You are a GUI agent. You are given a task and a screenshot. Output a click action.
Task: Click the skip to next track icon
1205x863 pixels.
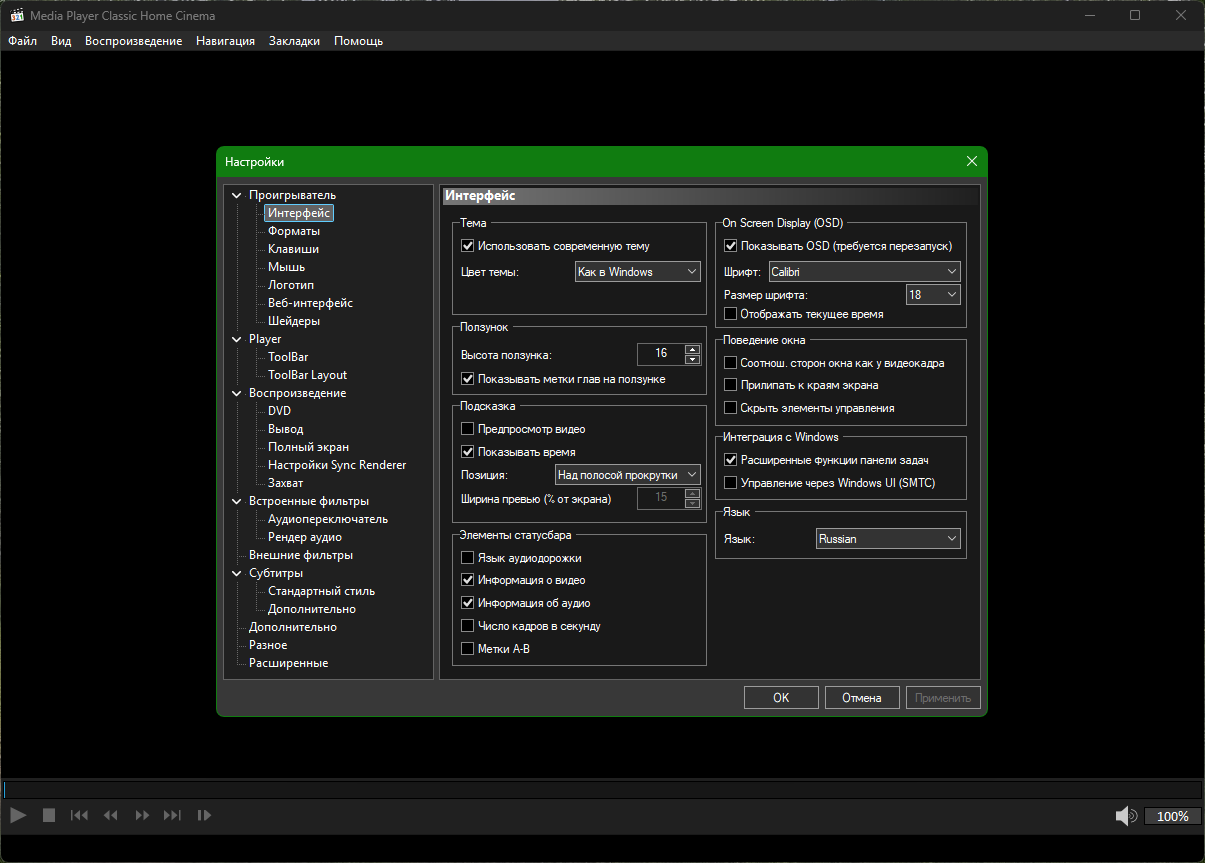tap(173, 815)
